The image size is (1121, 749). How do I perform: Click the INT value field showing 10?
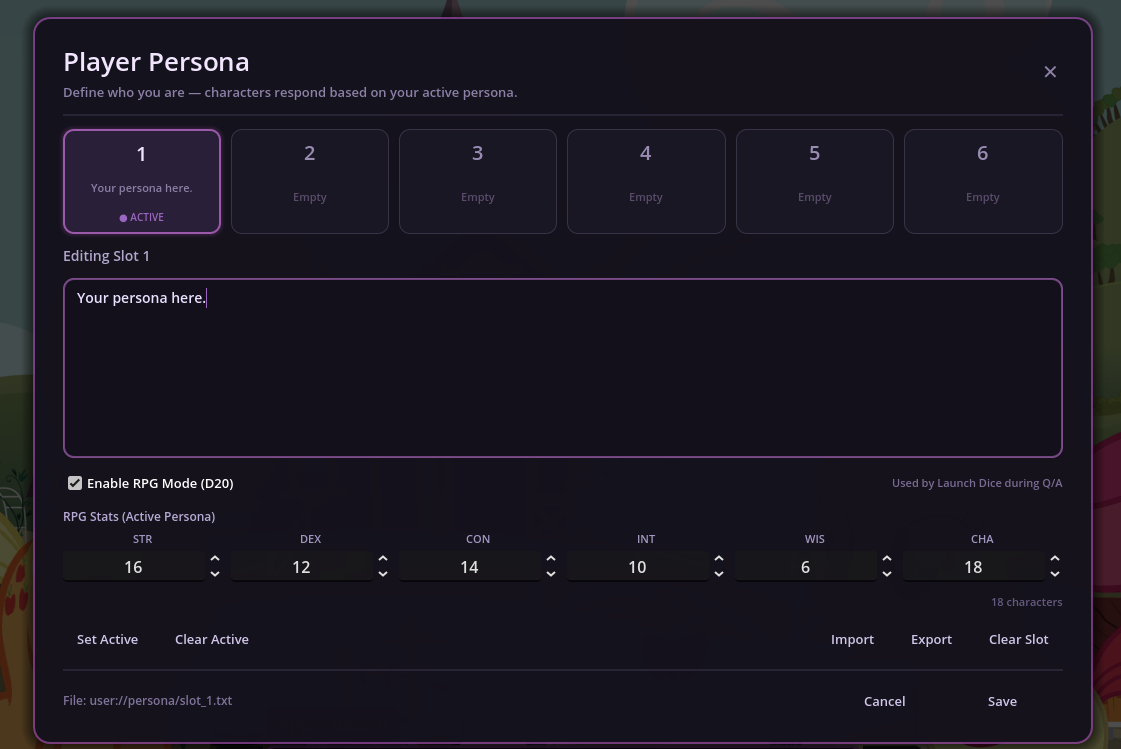pyautogui.click(x=638, y=567)
